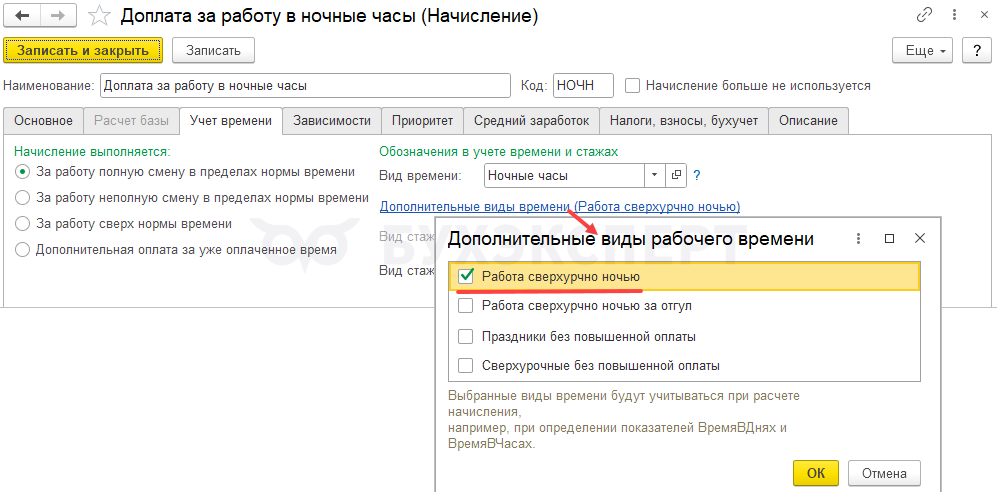The image size is (997, 492).
Task: Add document to favorites with star icon
Action: (x=99, y=16)
